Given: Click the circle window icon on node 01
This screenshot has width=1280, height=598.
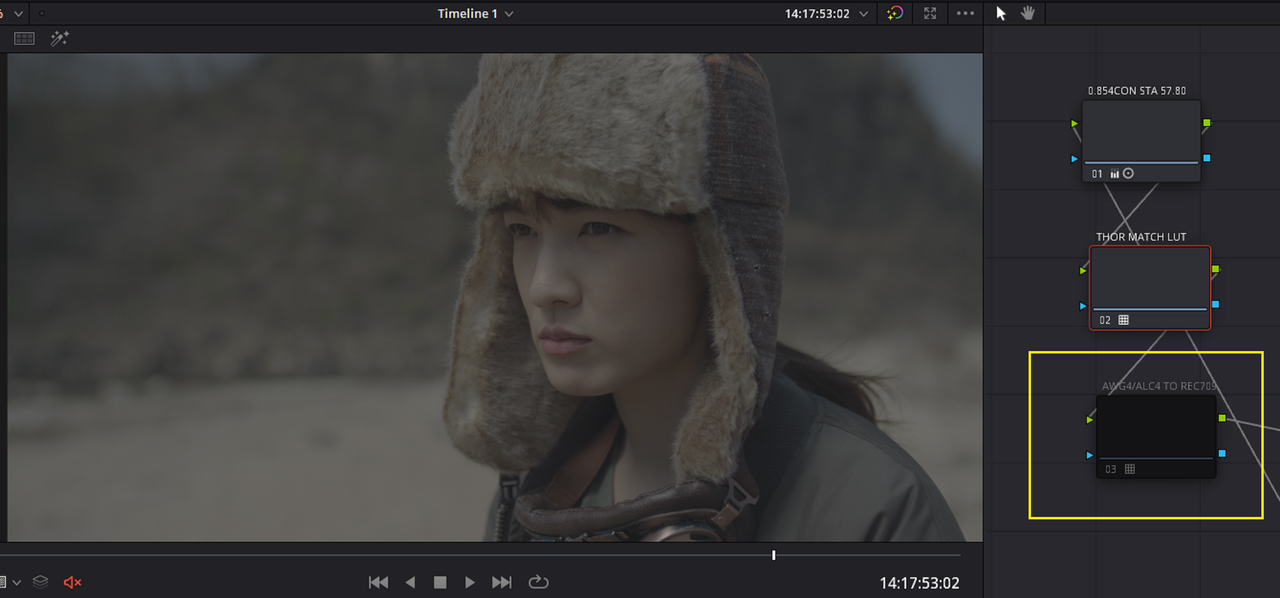Looking at the screenshot, I should pos(1129,173).
